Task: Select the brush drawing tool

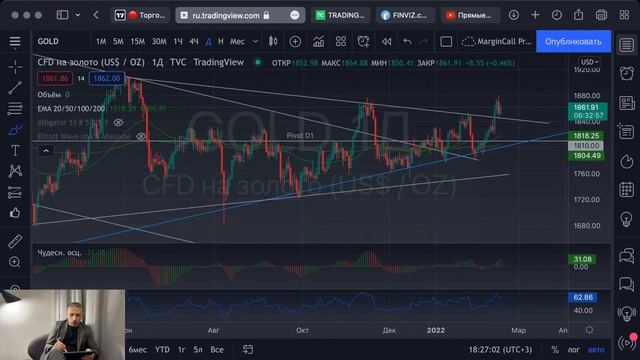Action: pyautogui.click(x=15, y=129)
